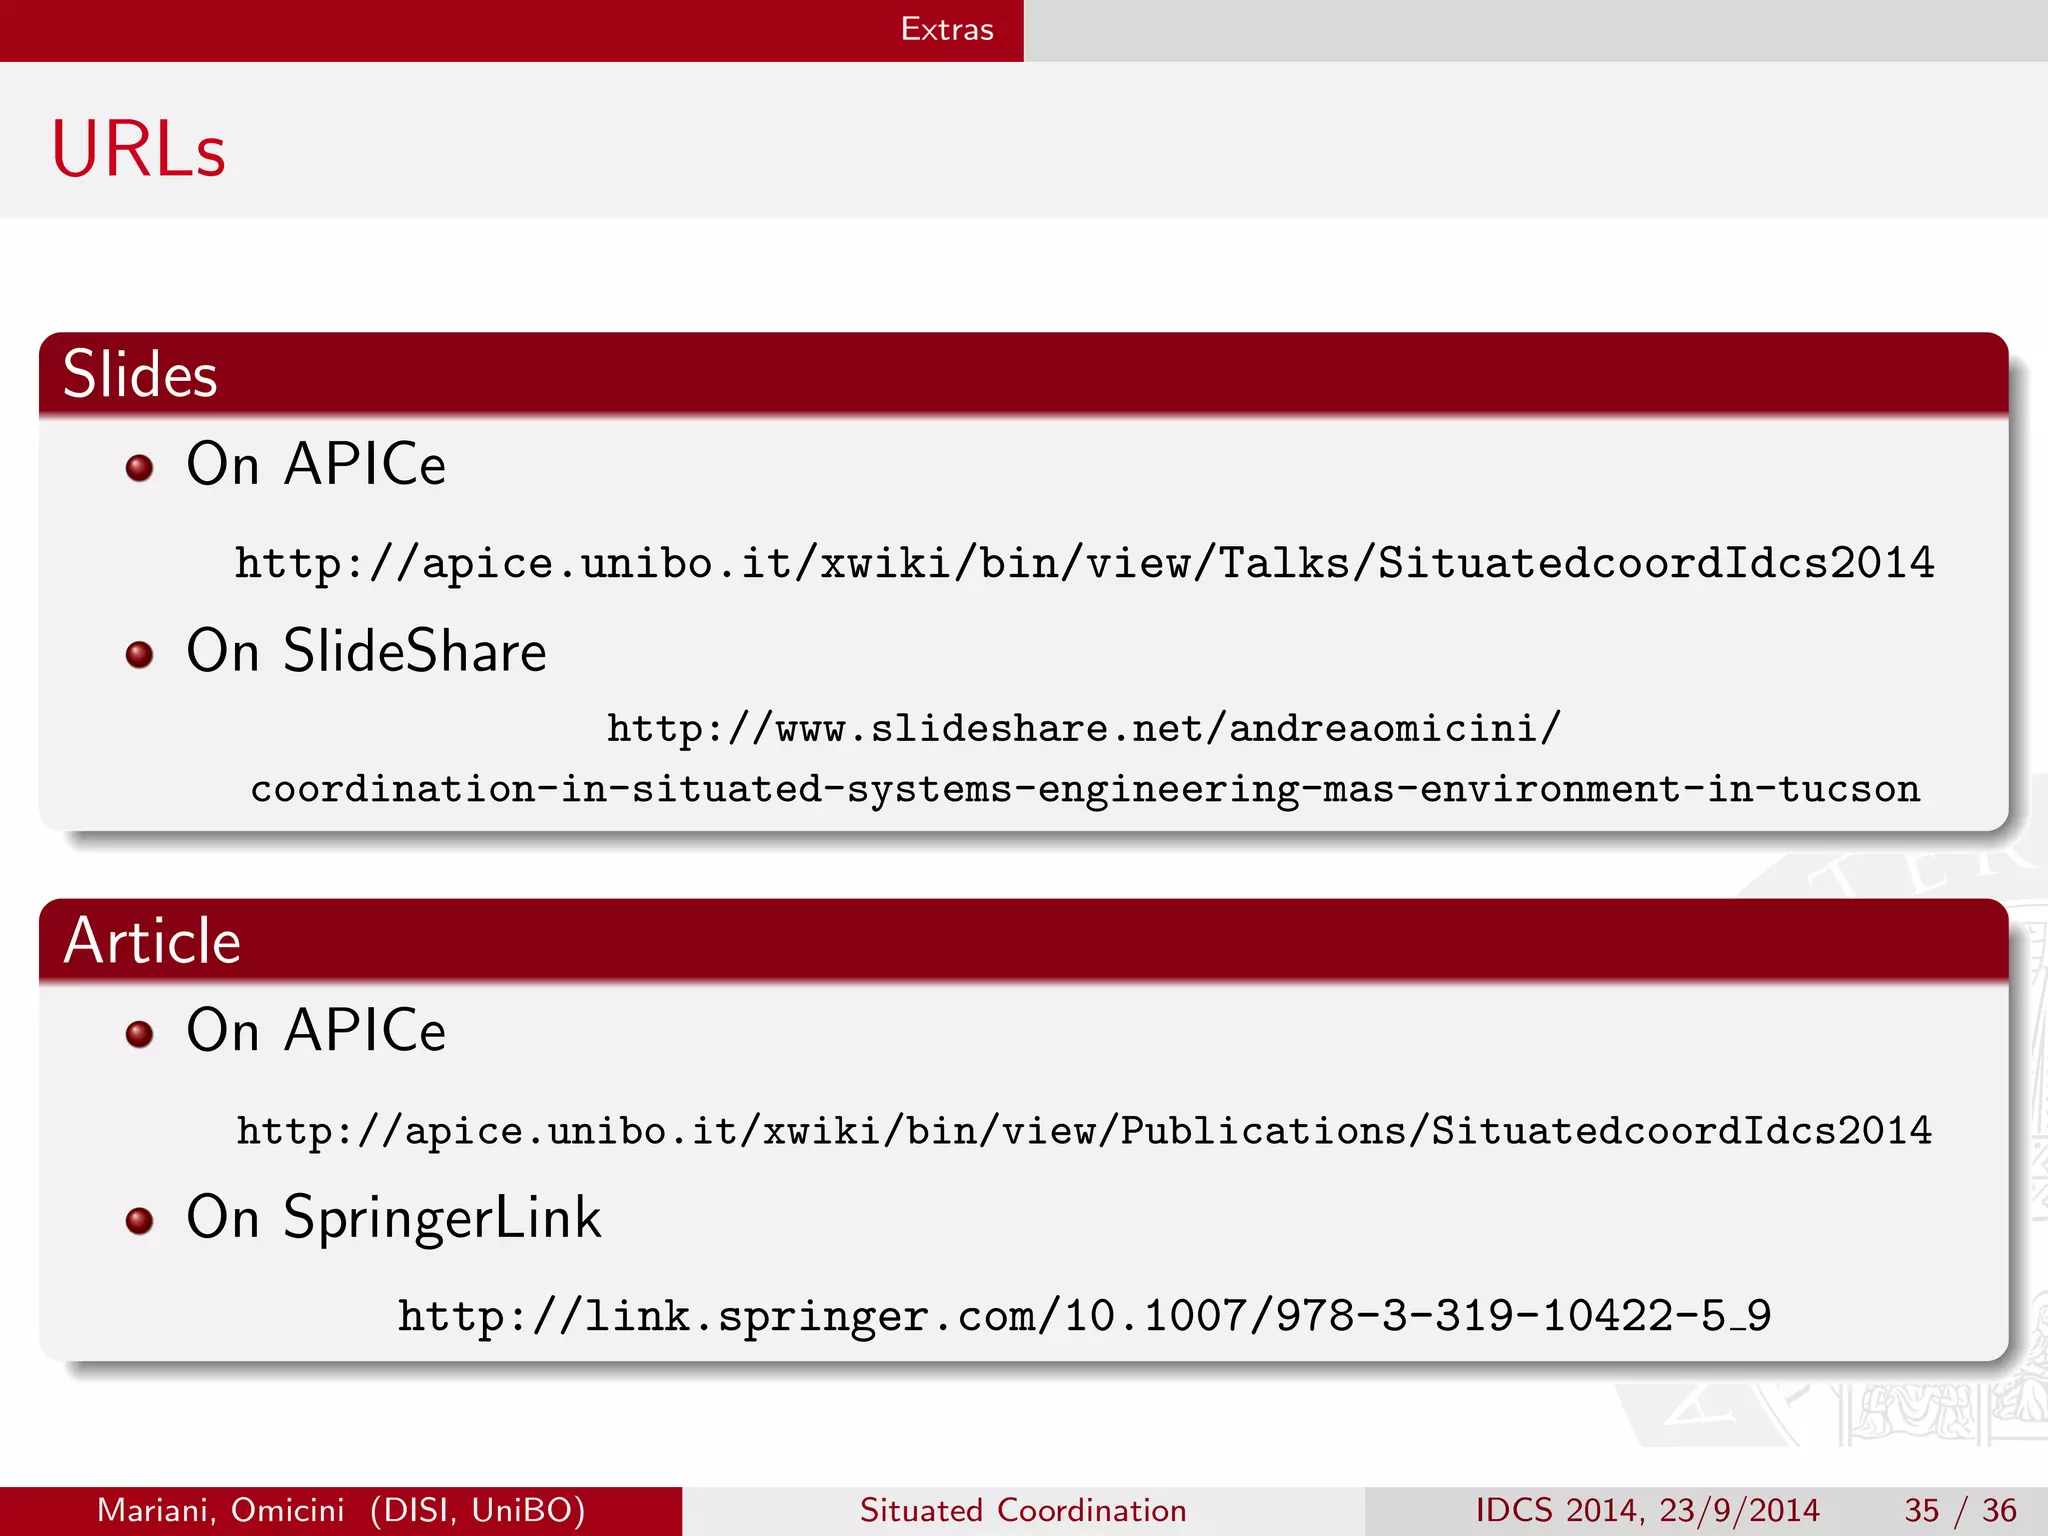
Task: Click the red bullet beside Article On APICe
Action: [x=140, y=1034]
